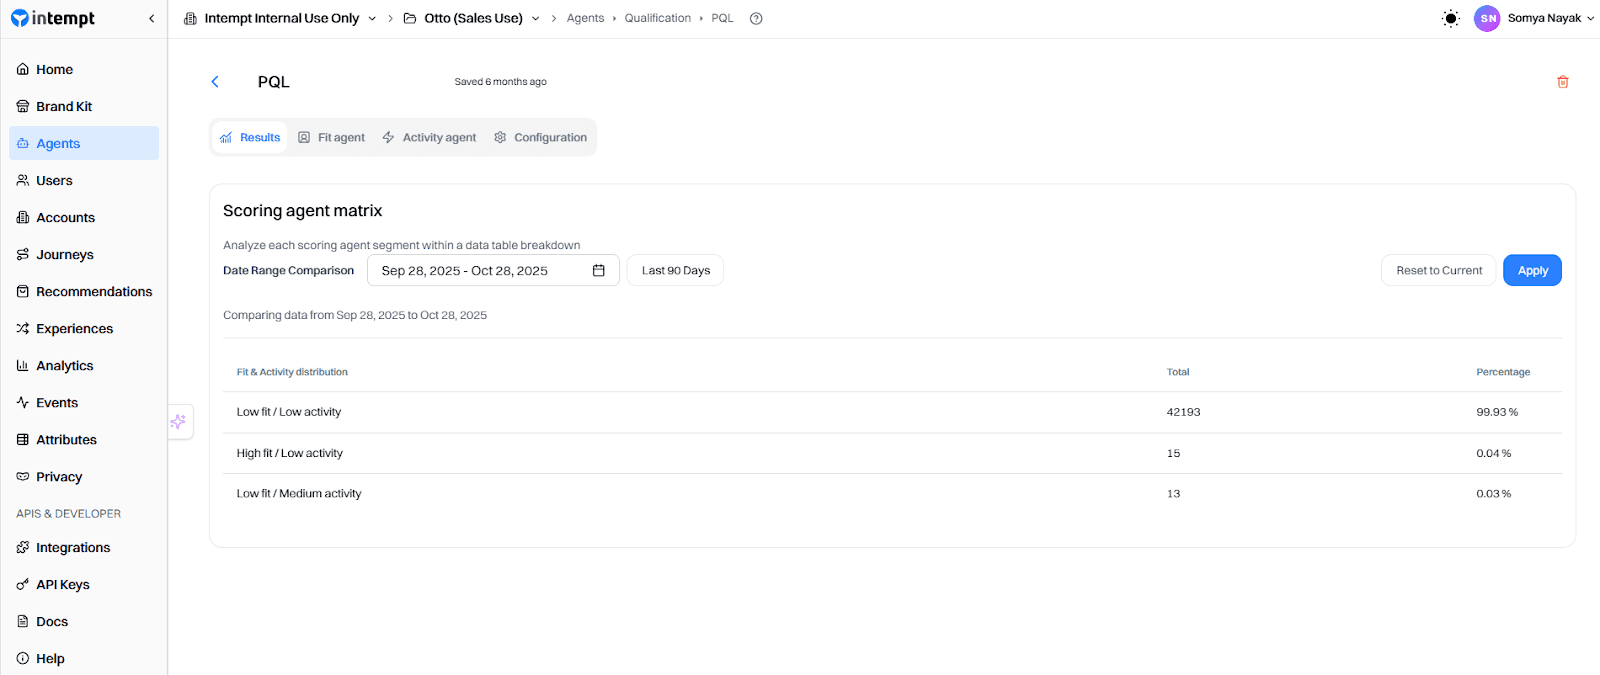The height and width of the screenshot is (675, 1600).
Task: Click the Percentage column header
Action: tap(1503, 372)
